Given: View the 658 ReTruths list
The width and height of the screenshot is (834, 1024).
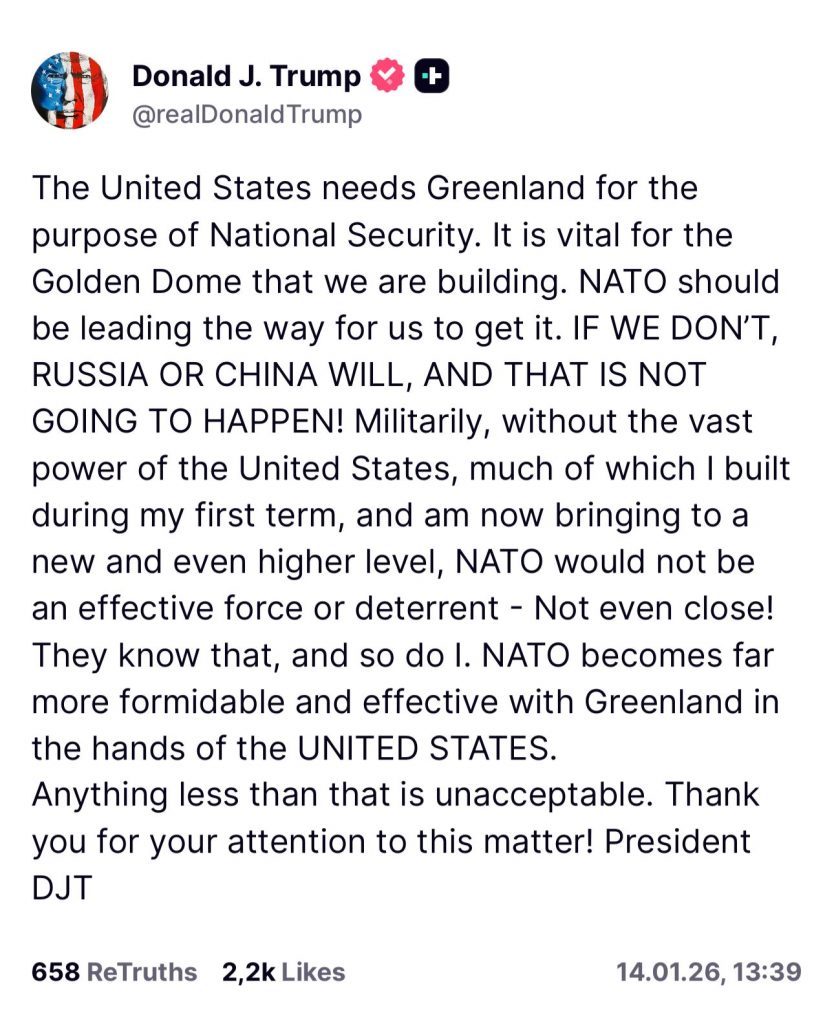Looking at the screenshot, I should [x=114, y=971].
